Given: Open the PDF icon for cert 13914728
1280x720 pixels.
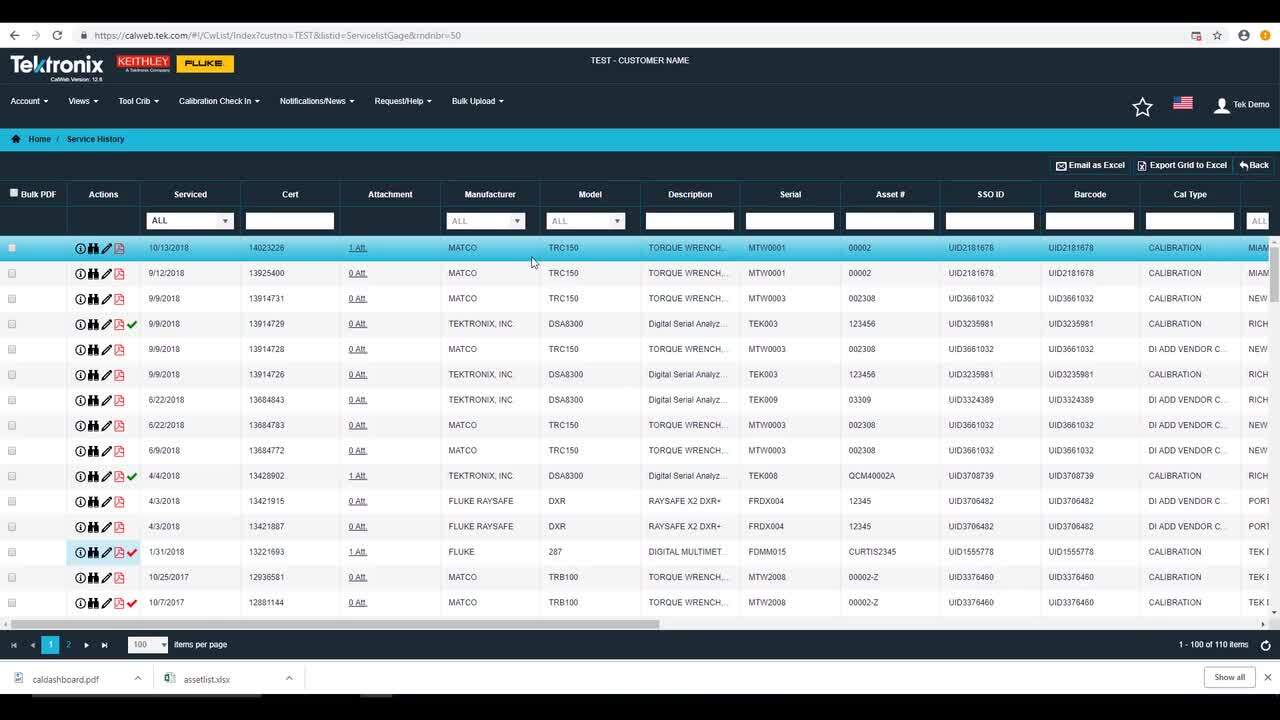Looking at the screenshot, I should pos(119,350).
